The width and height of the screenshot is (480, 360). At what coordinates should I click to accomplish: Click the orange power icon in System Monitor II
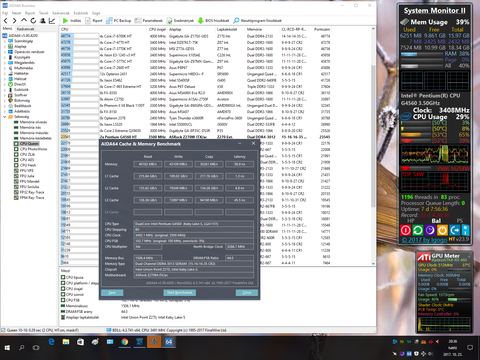[442, 230]
